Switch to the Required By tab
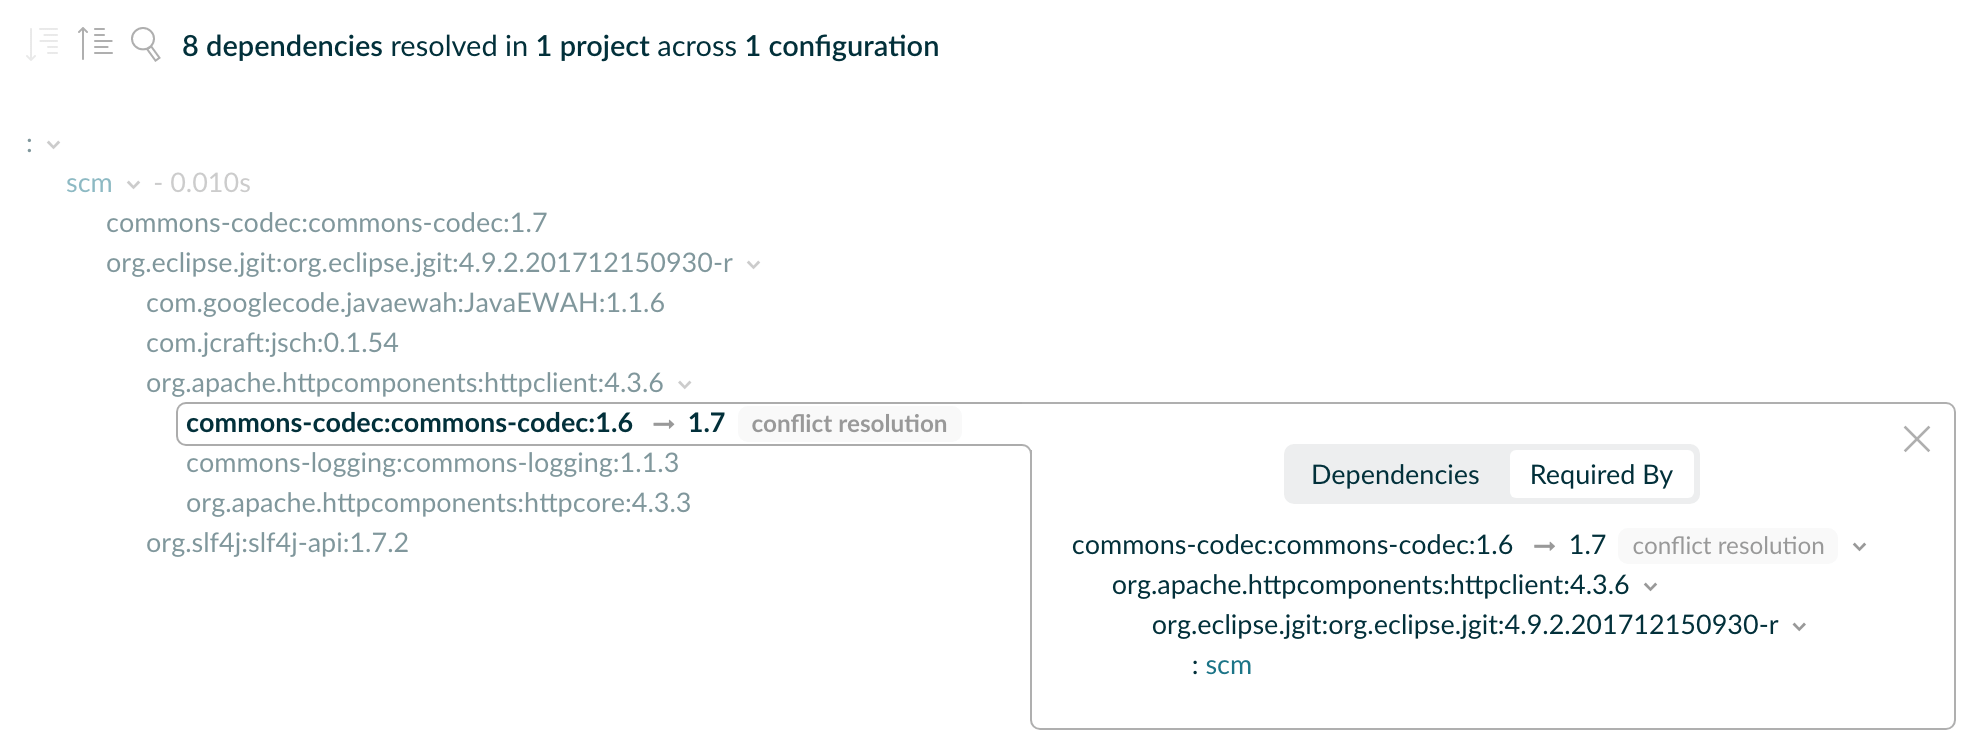Viewport: 1980px width, 754px height. 1601,474
